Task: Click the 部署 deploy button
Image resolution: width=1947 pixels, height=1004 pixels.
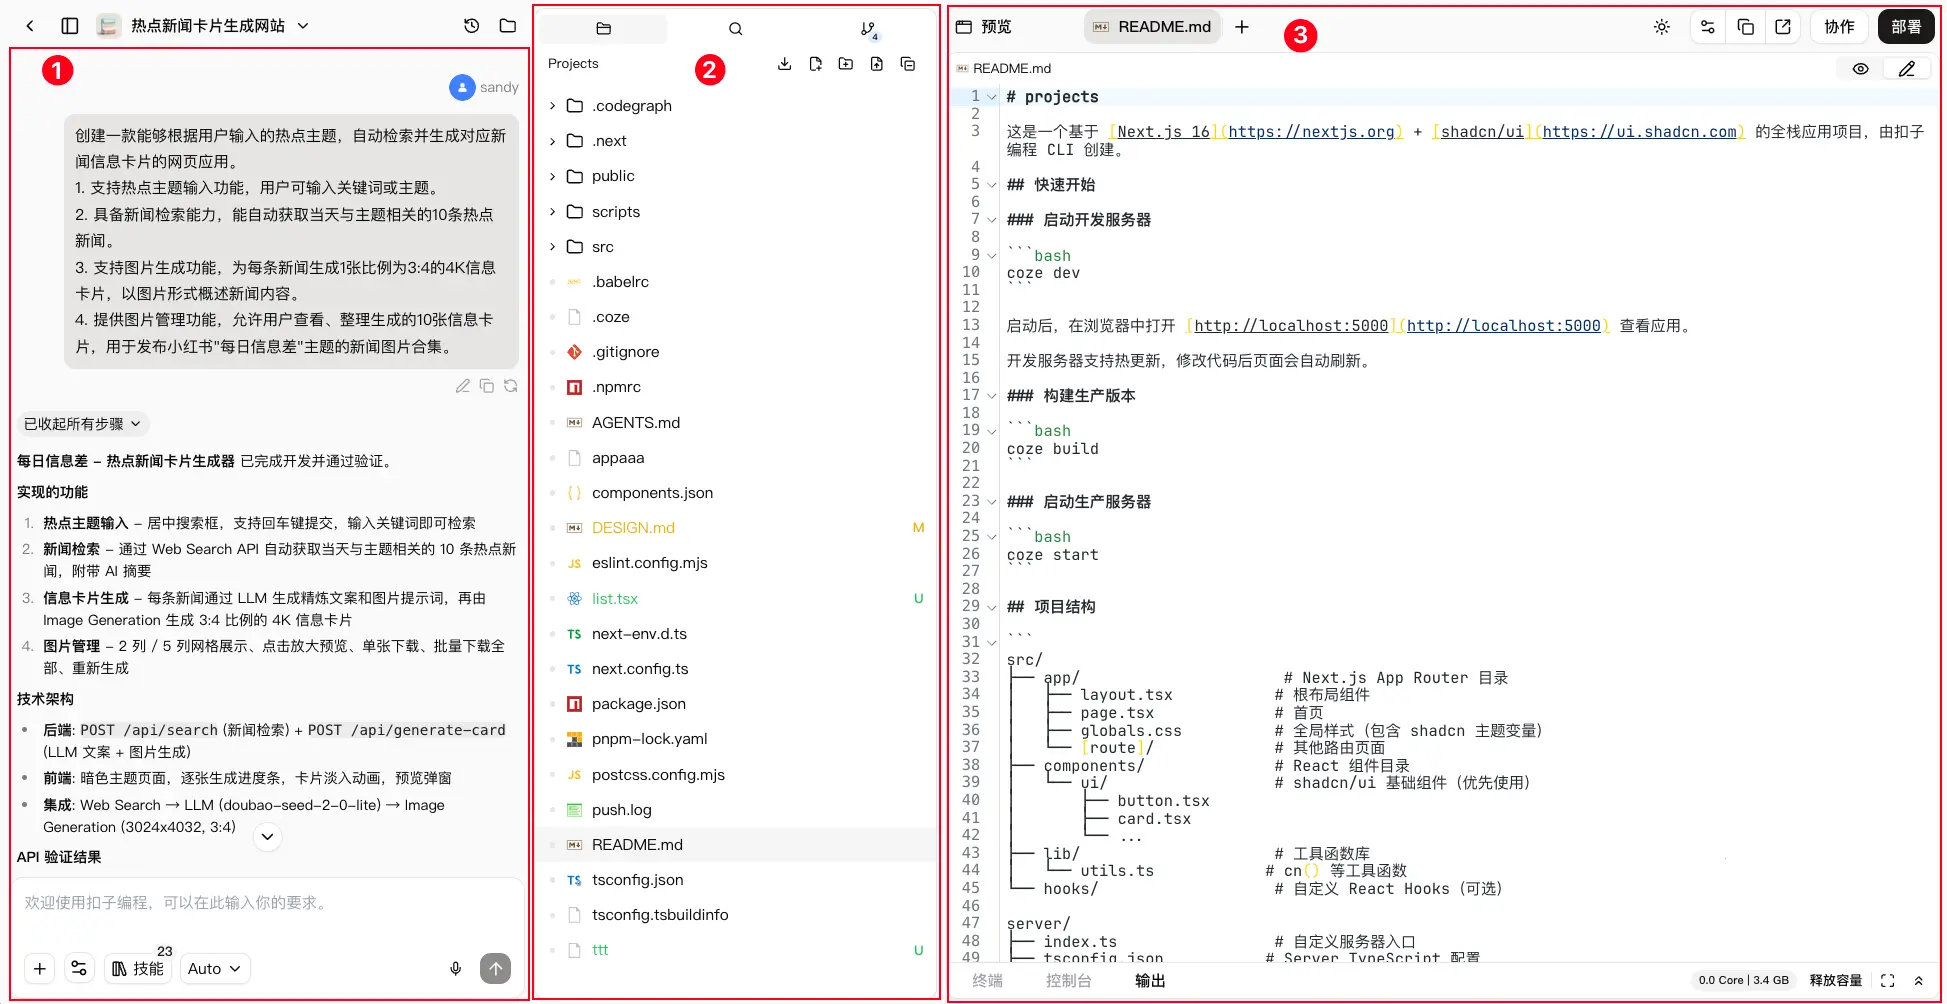Action: (x=1906, y=27)
